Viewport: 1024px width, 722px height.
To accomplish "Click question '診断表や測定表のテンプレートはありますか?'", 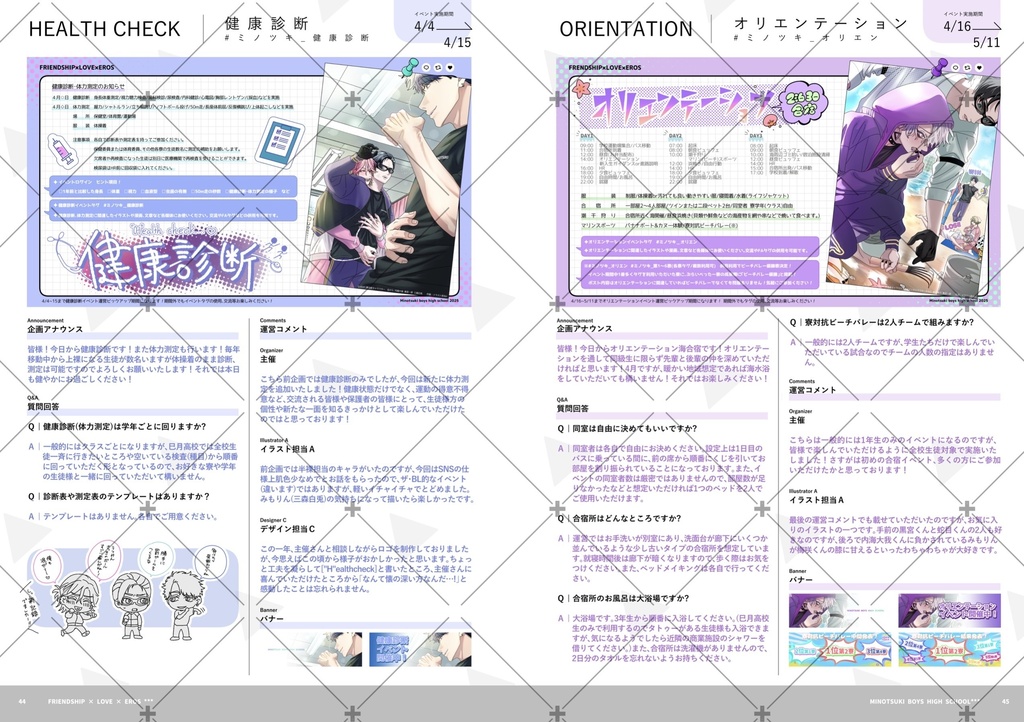I will point(119,496).
